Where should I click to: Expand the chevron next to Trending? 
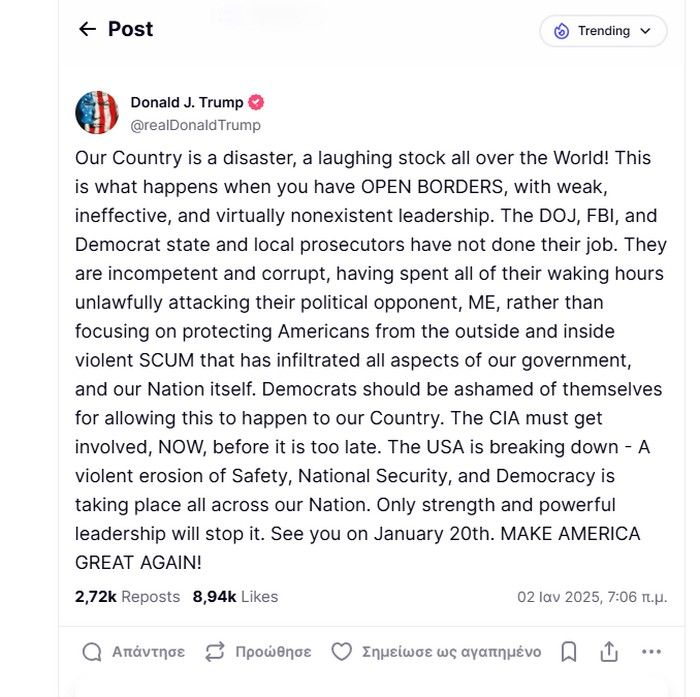(645, 31)
